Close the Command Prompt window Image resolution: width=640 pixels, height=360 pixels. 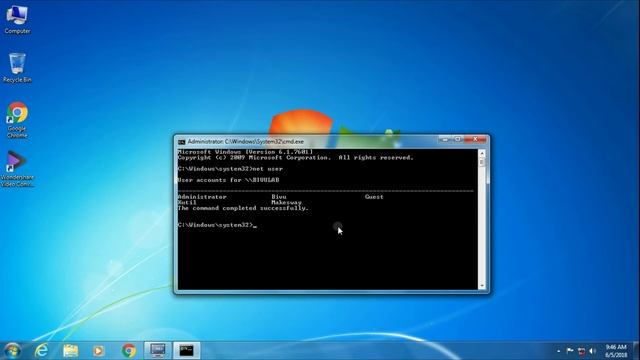[475, 140]
